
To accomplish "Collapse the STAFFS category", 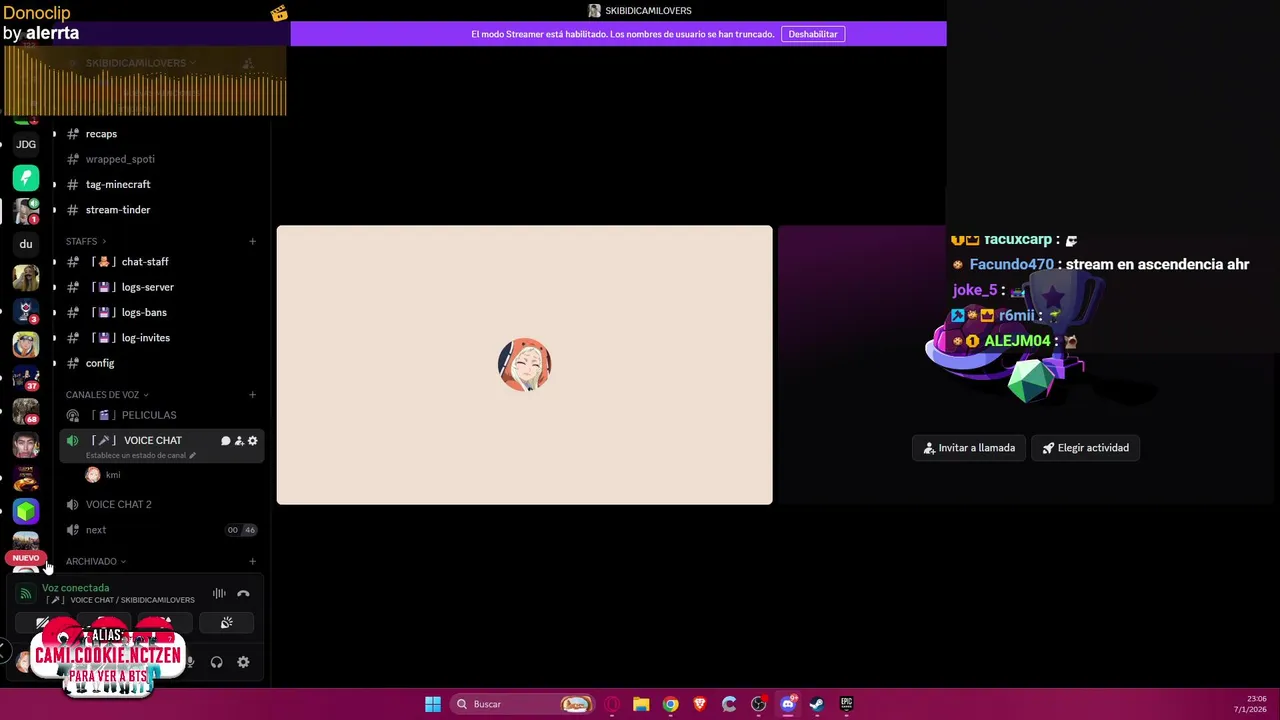I will (x=86, y=241).
